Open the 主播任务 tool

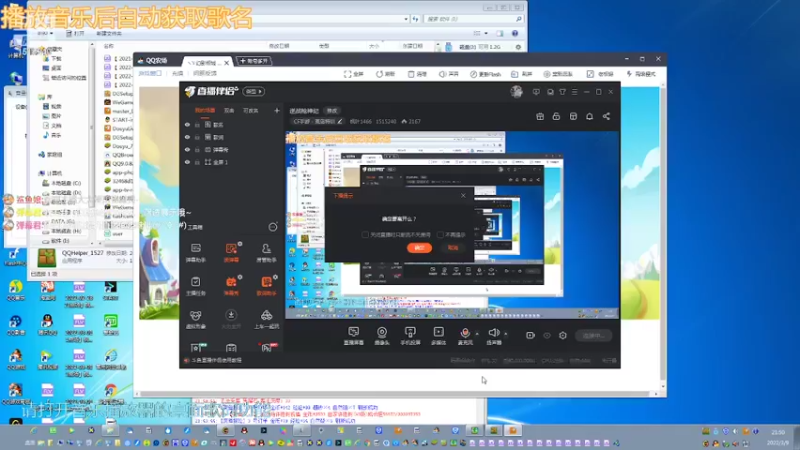(195, 286)
